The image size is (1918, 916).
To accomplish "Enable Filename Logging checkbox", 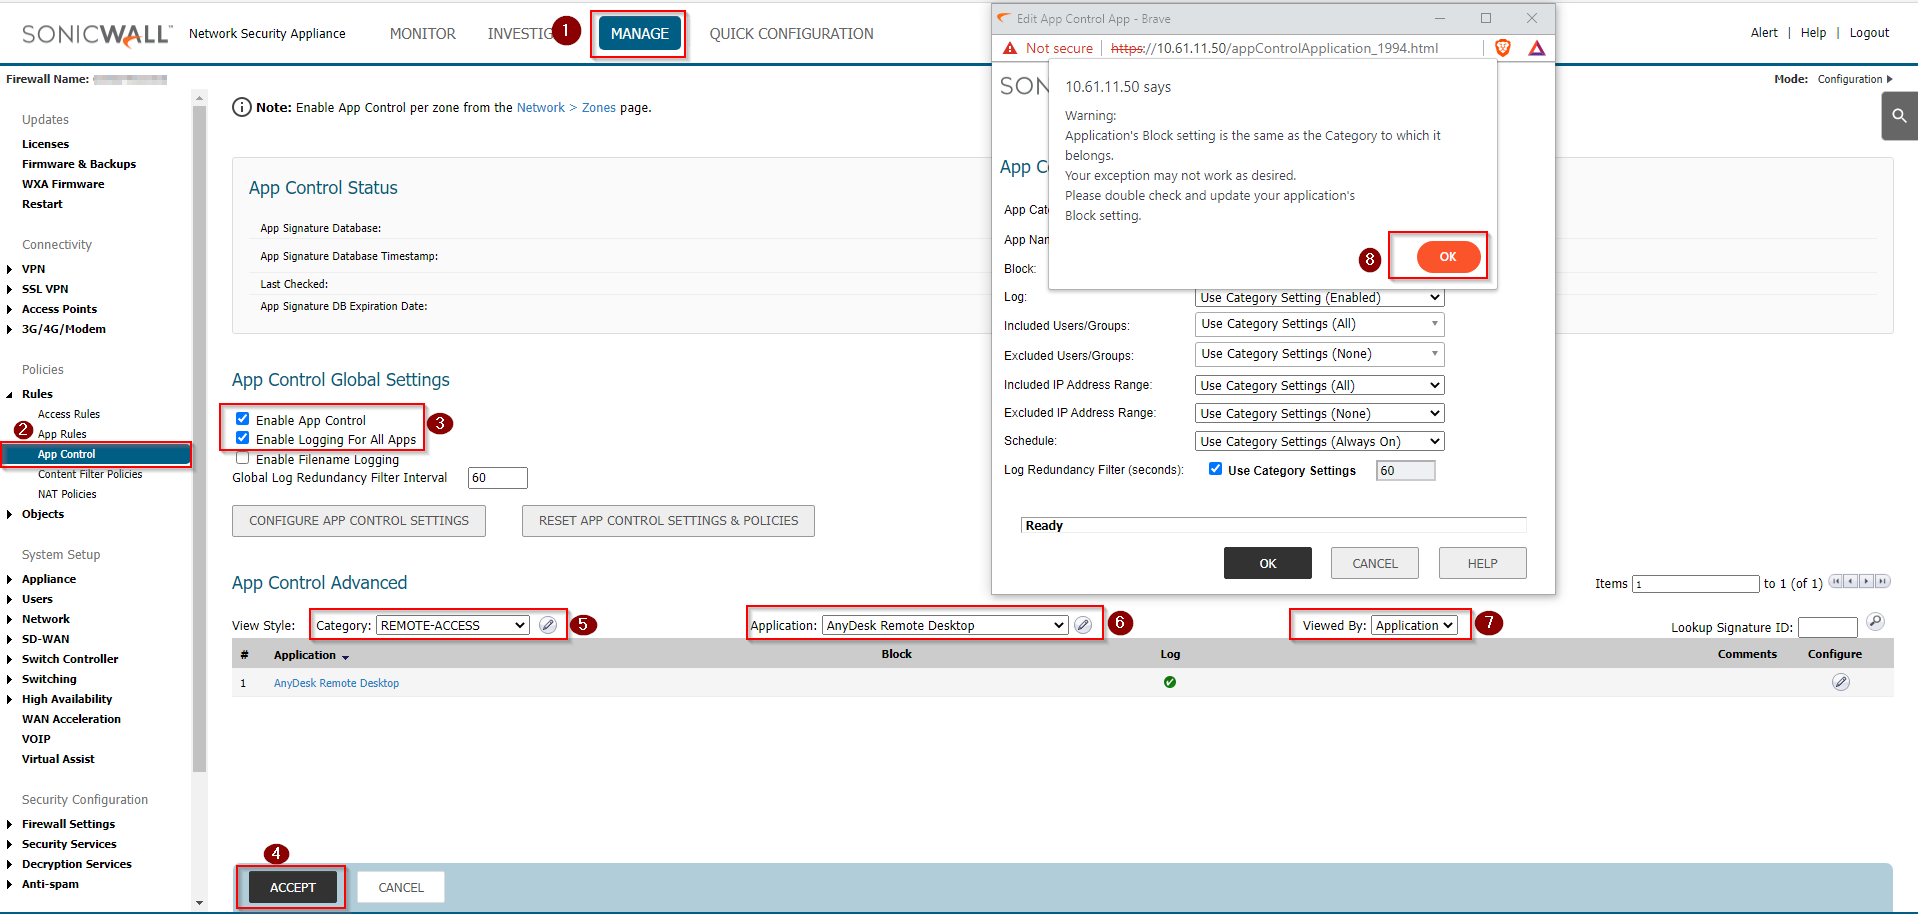I will tap(242, 458).
